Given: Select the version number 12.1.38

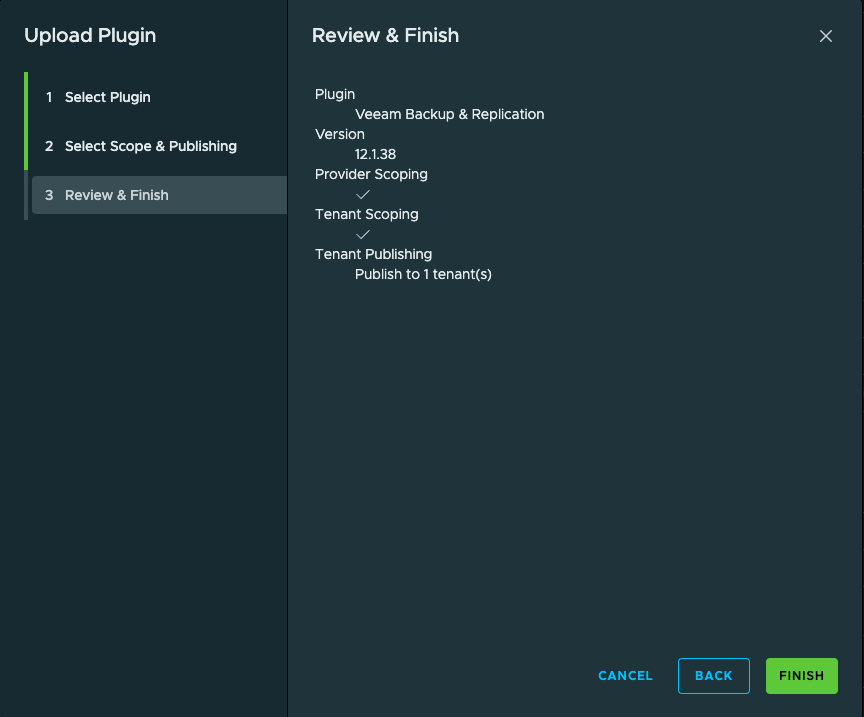Looking at the screenshot, I should click(375, 154).
